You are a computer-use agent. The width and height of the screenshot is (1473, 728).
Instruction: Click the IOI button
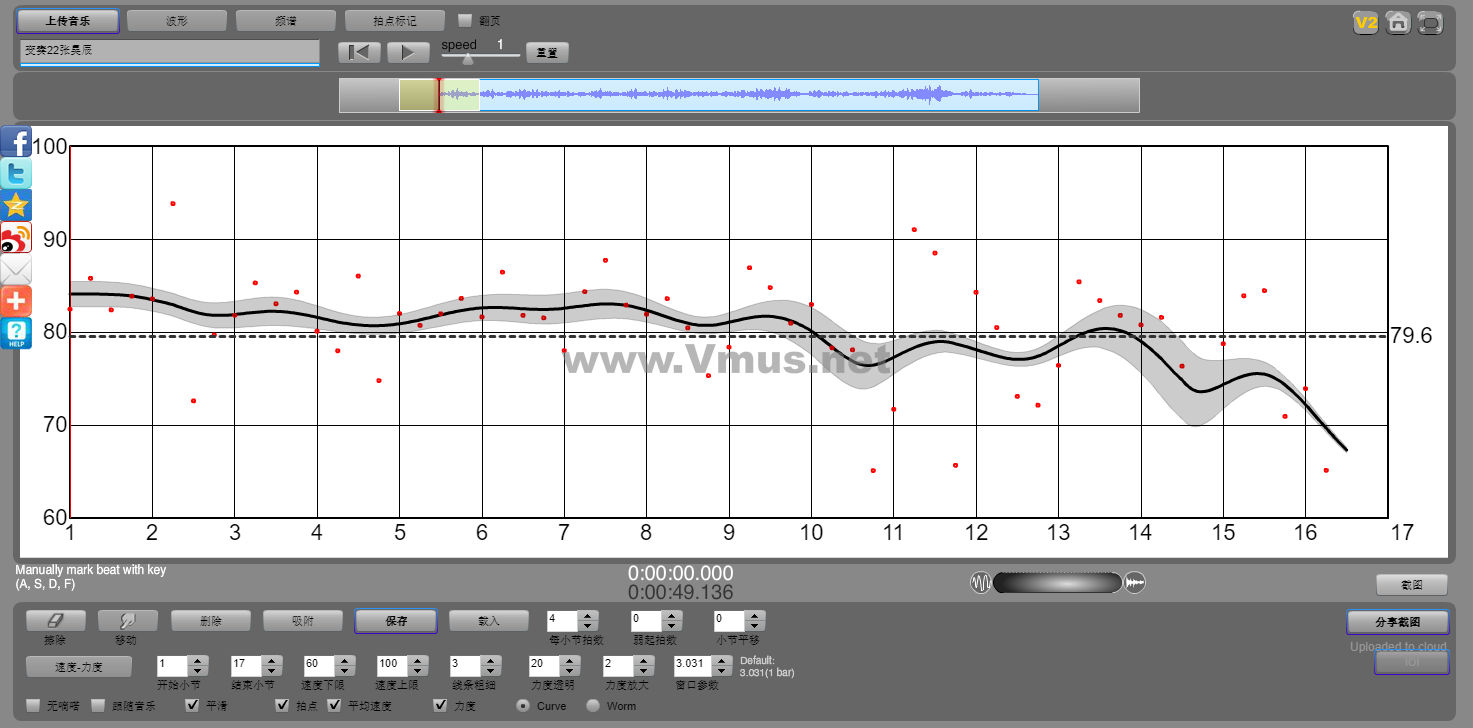pyautogui.click(x=1411, y=662)
